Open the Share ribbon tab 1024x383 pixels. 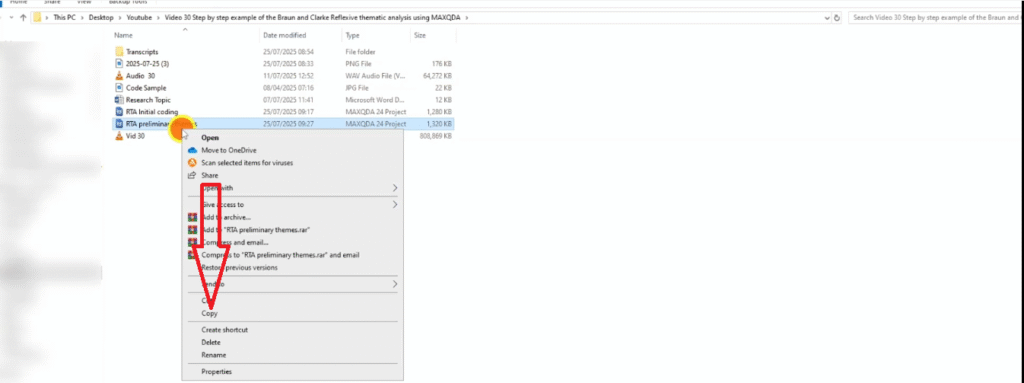click(52, 2)
